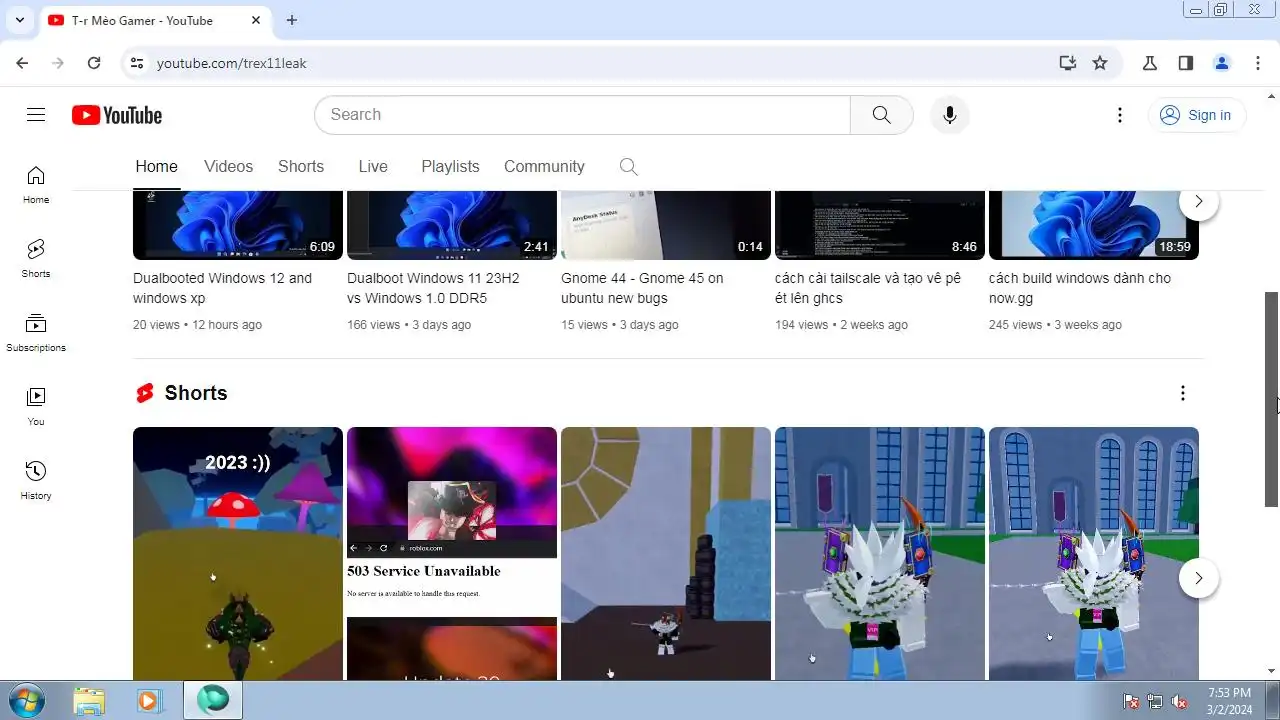Play the 0:14 video thumbnail
Image resolution: width=1280 pixels, height=720 pixels.
666,225
